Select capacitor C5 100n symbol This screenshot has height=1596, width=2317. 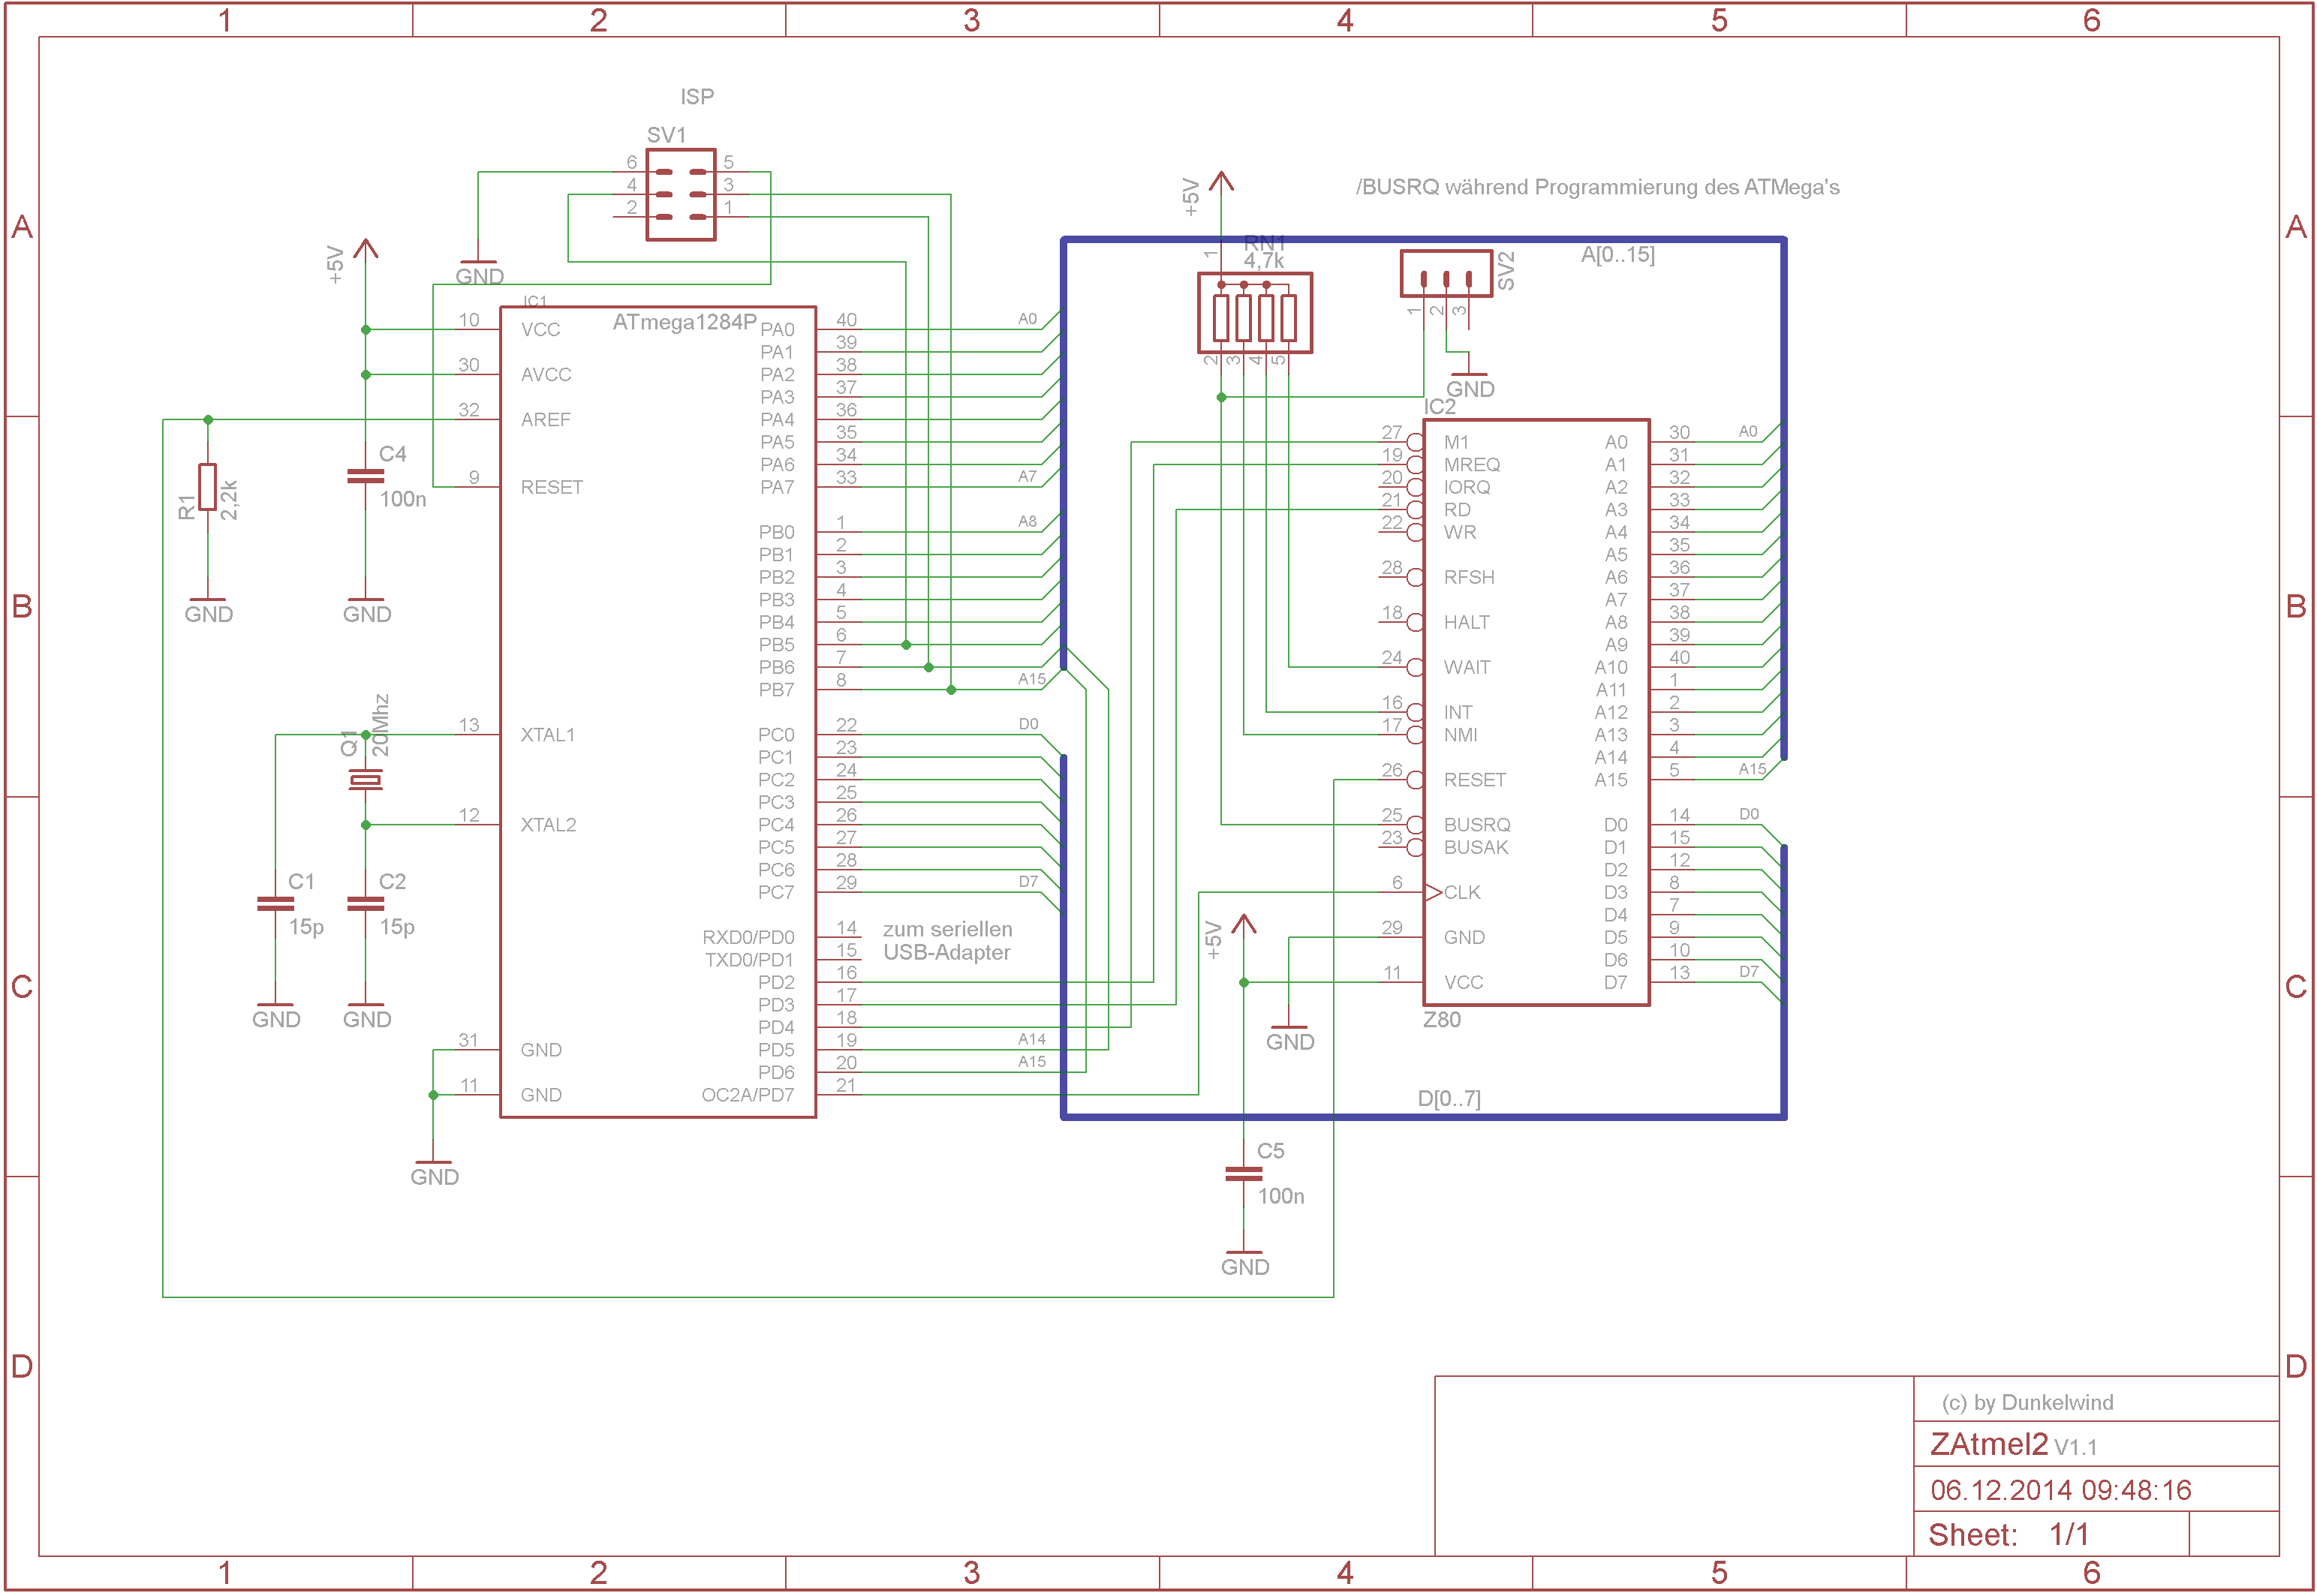tap(1243, 1174)
